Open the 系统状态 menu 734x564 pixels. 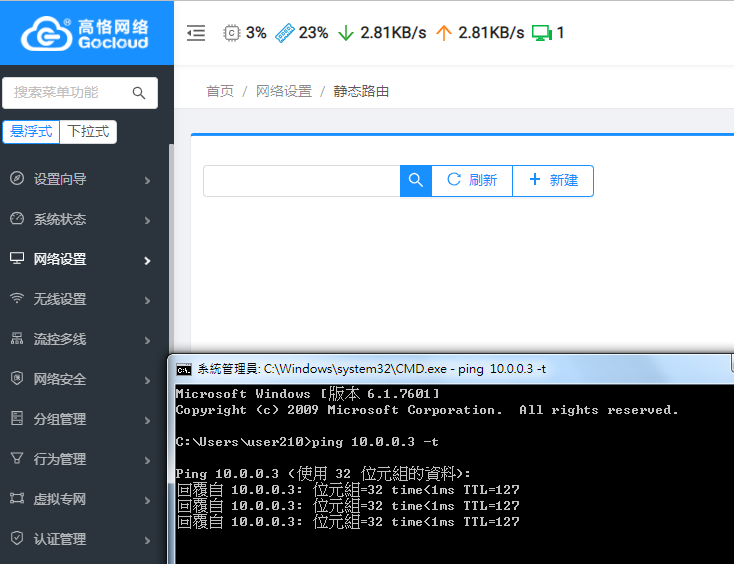83,219
